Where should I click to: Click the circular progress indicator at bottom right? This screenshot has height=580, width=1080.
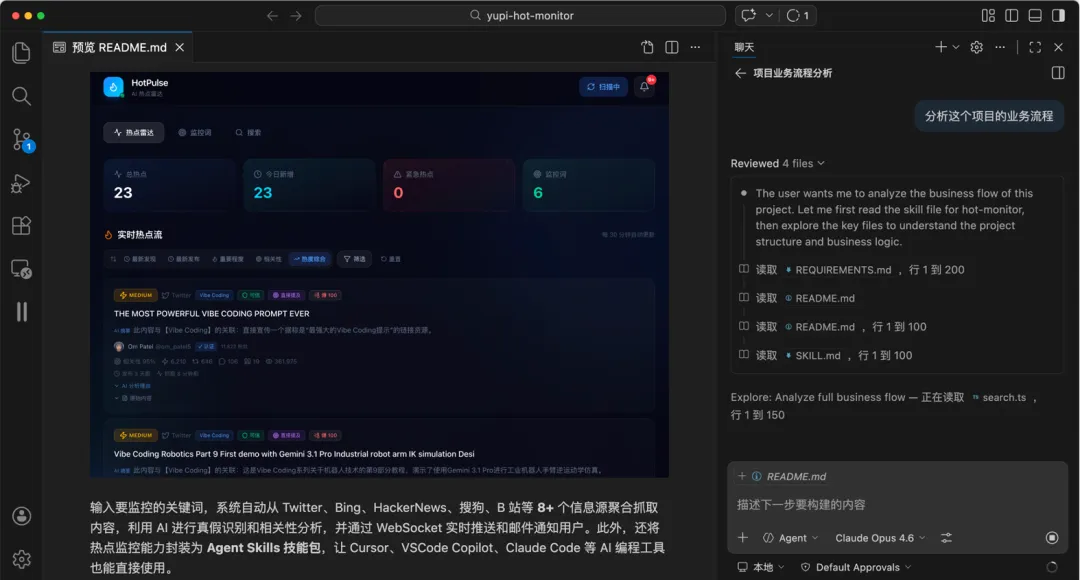pyautogui.click(x=1051, y=567)
